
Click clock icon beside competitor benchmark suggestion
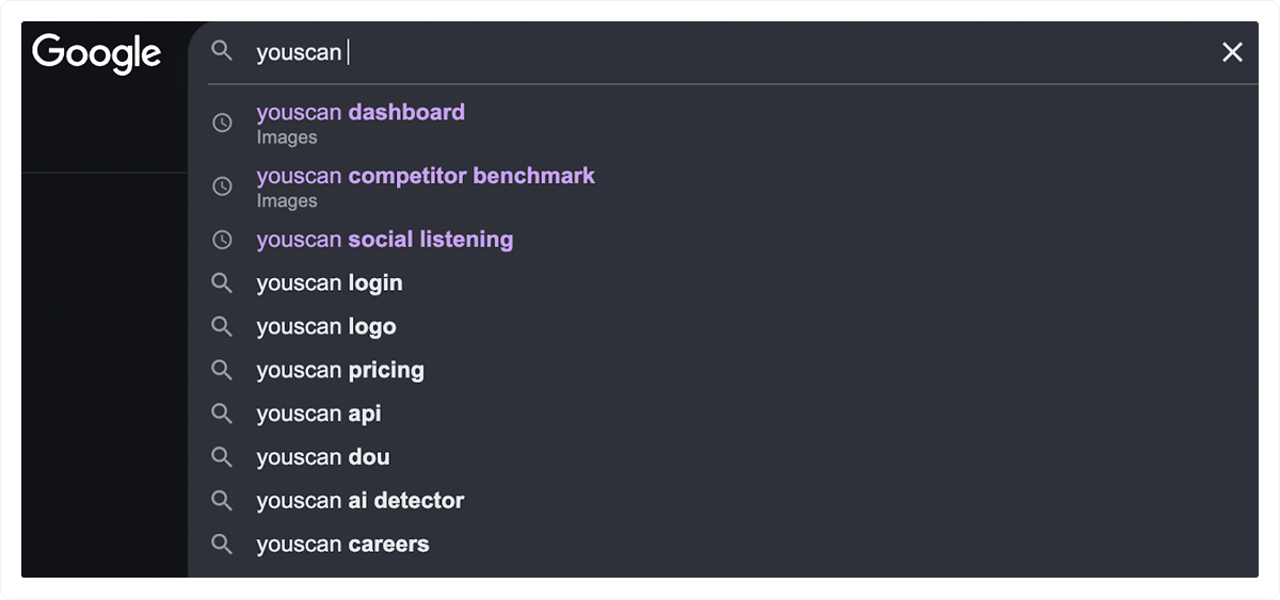(222, 186)
